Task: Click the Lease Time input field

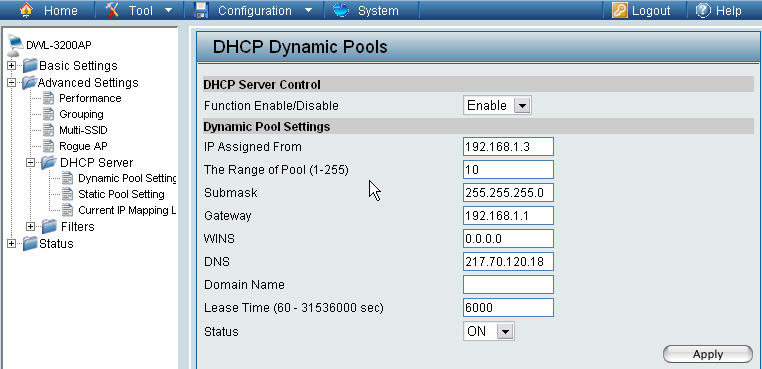Action: [508, 308]
